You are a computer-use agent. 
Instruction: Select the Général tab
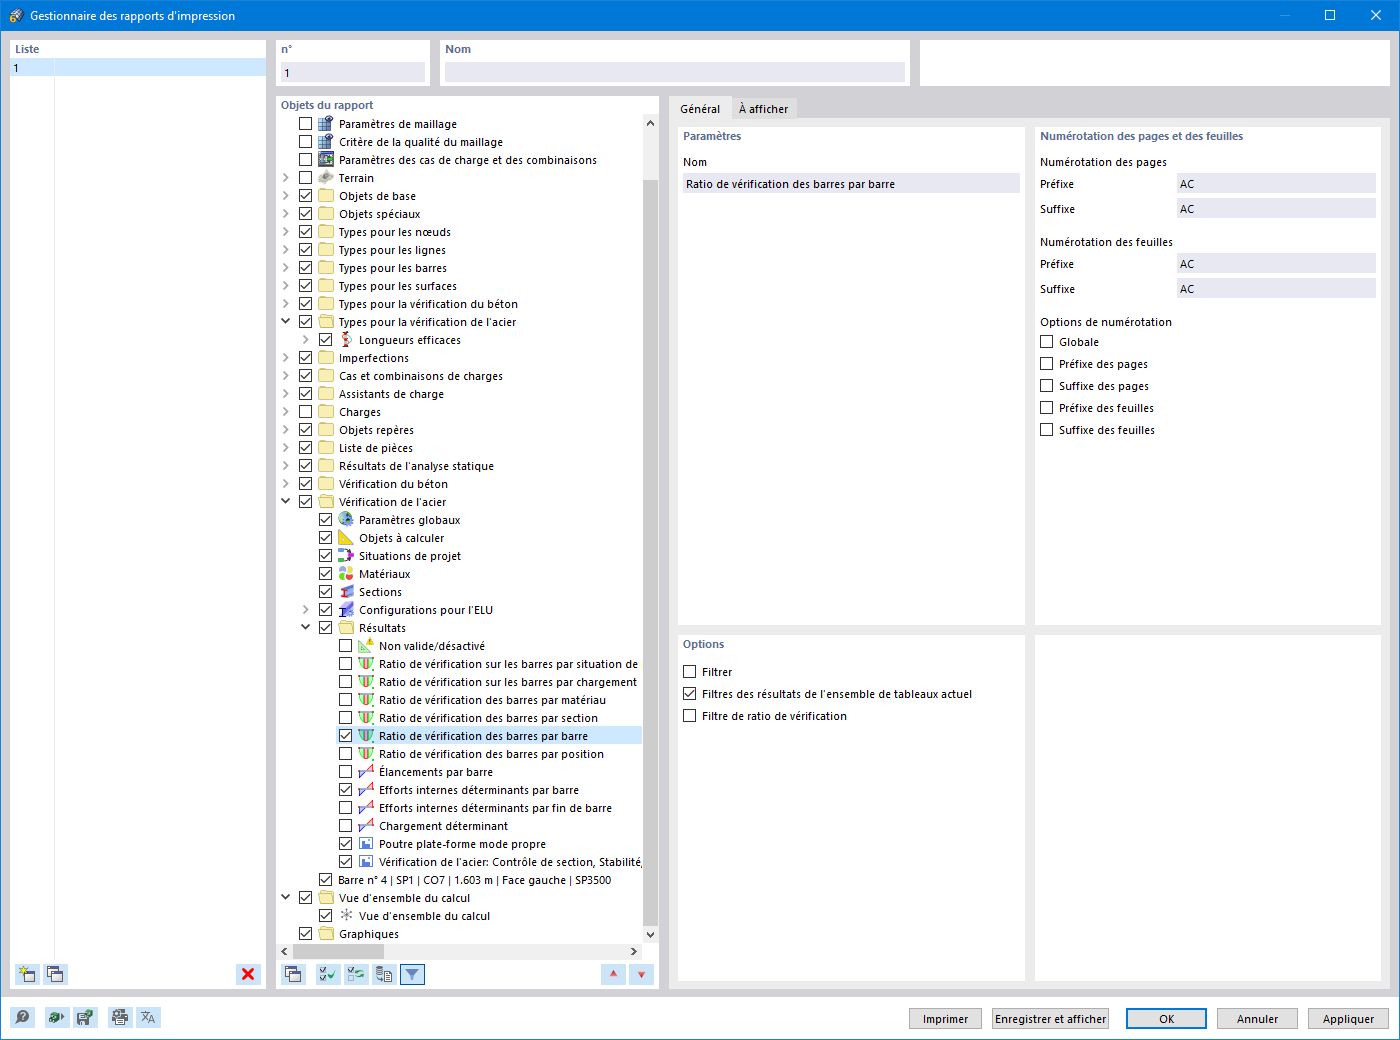[x=700, y=109]
